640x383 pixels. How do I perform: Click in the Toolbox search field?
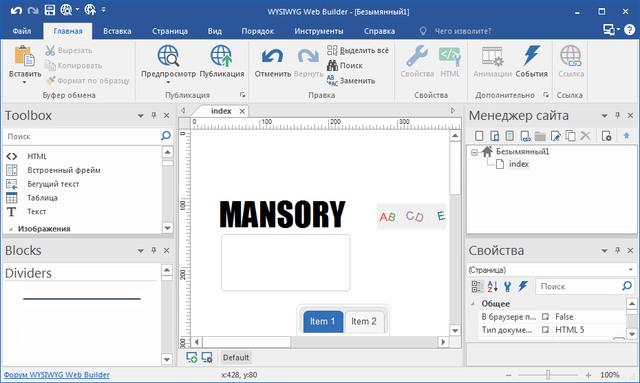82,136
